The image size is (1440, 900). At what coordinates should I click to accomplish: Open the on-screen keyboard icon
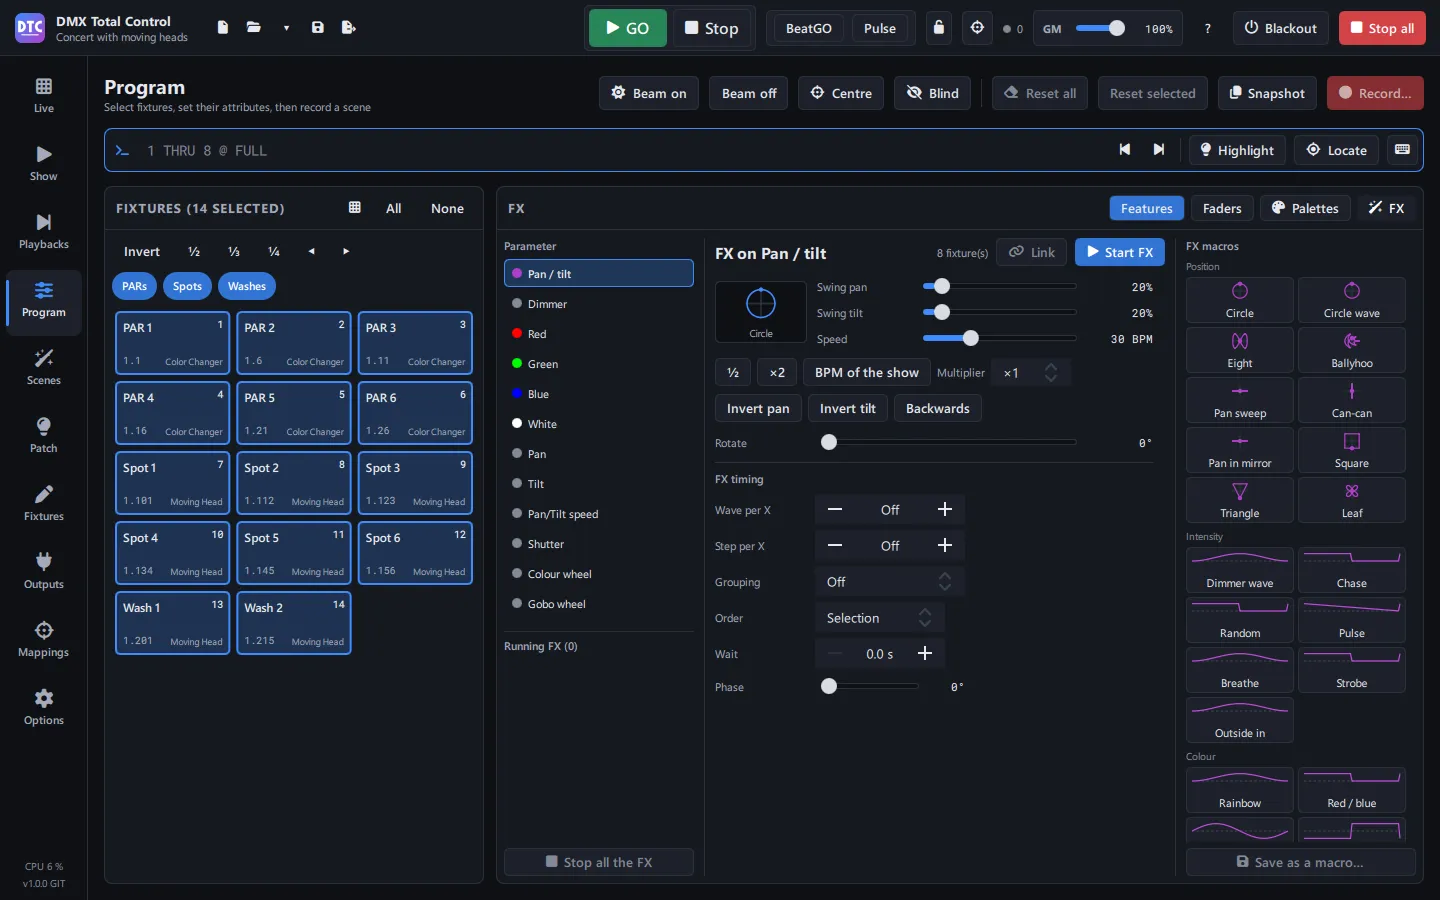click(1402, 150)
